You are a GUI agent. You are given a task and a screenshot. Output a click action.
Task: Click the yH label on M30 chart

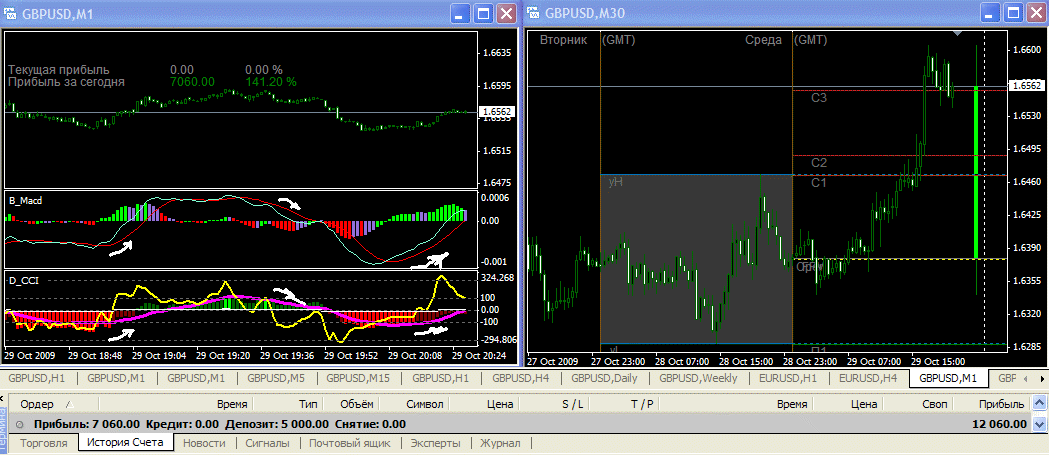click(x=615, y=181)
